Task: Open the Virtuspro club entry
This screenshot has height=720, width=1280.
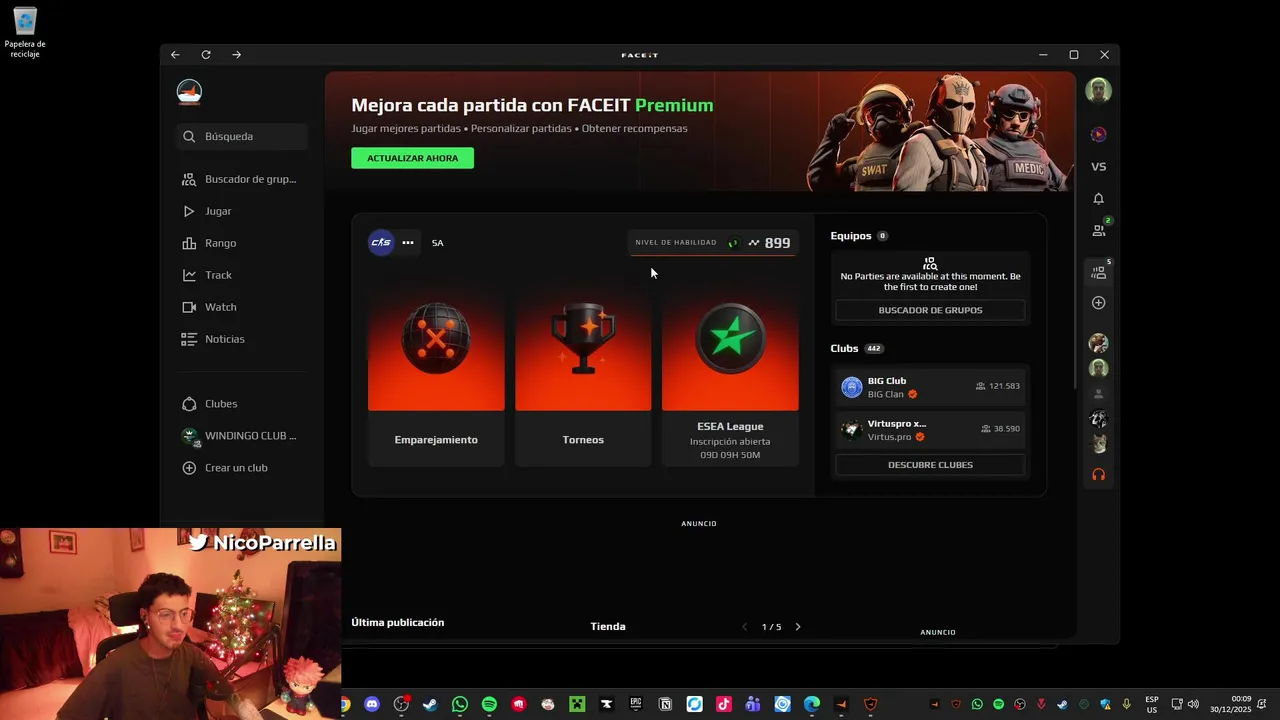Action: [x=930, y=430]
